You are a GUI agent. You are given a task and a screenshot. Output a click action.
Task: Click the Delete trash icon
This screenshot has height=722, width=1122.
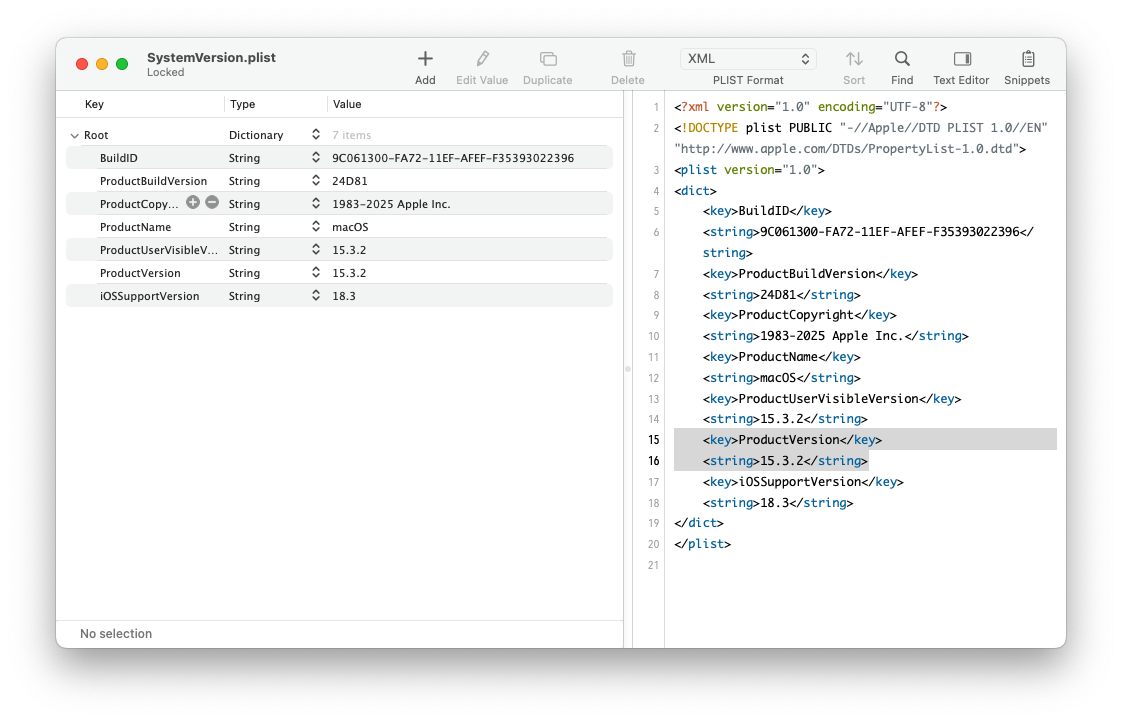pos(628,60)
